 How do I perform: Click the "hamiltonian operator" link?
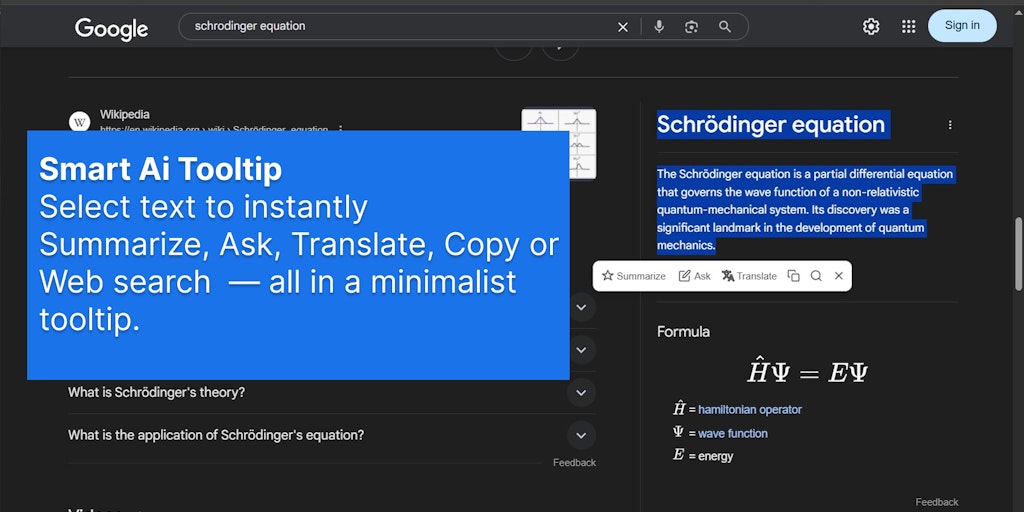click(x=750, y=409)
